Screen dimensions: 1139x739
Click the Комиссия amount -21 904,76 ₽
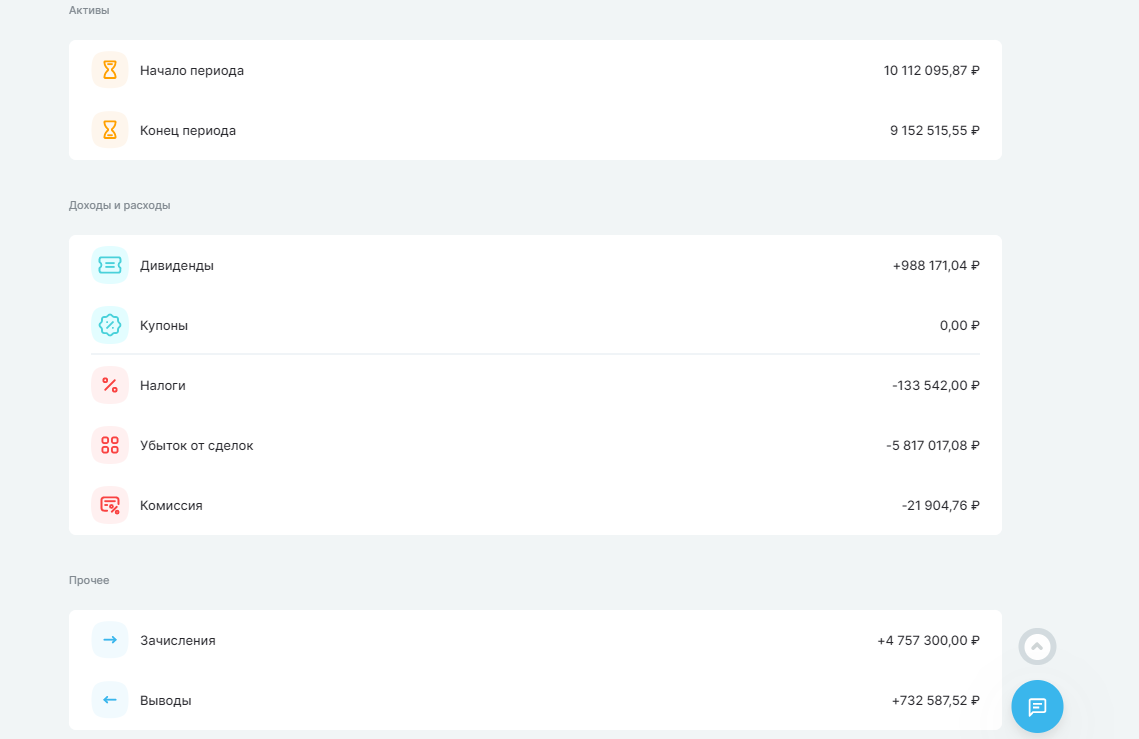pyautogui.click(x=941, y=506)
